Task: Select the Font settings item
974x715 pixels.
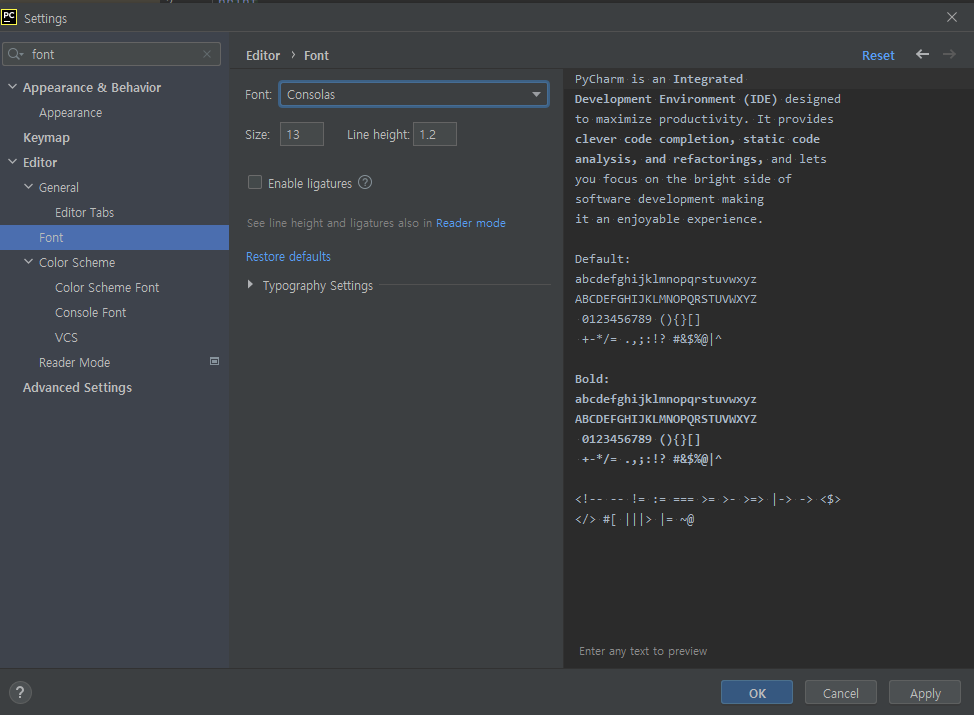Action: click(114, 237)
